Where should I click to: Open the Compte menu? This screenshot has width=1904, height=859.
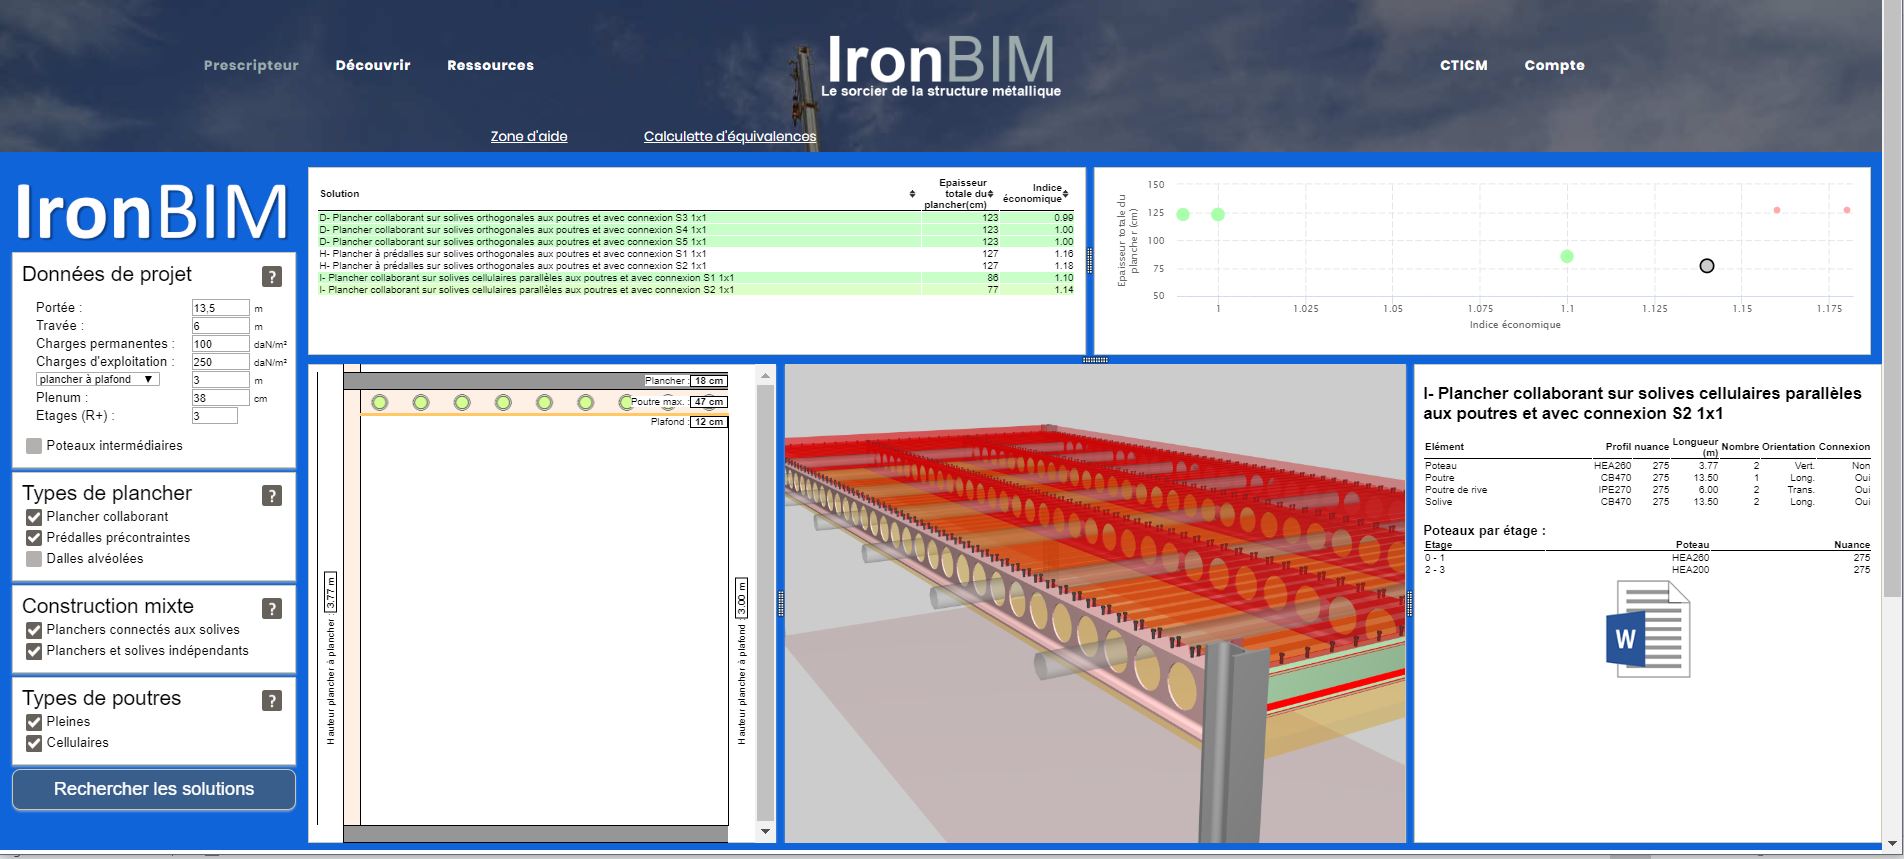1554,65
